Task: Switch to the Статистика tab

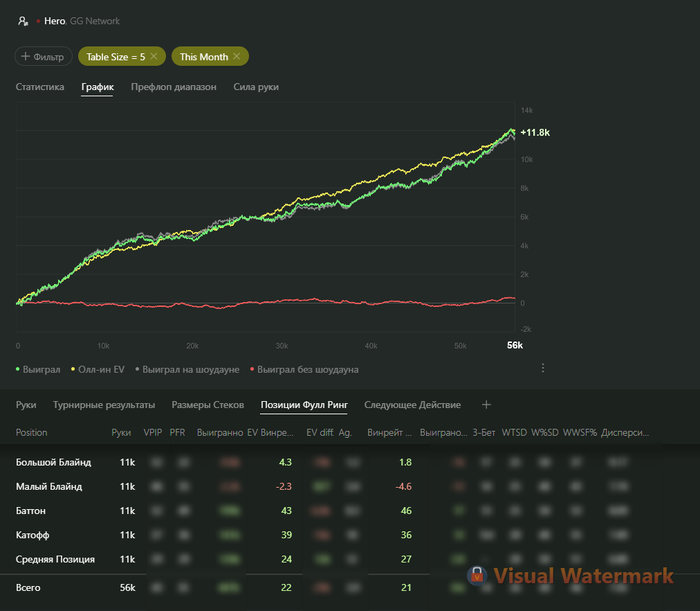Action: click(40, 87)
